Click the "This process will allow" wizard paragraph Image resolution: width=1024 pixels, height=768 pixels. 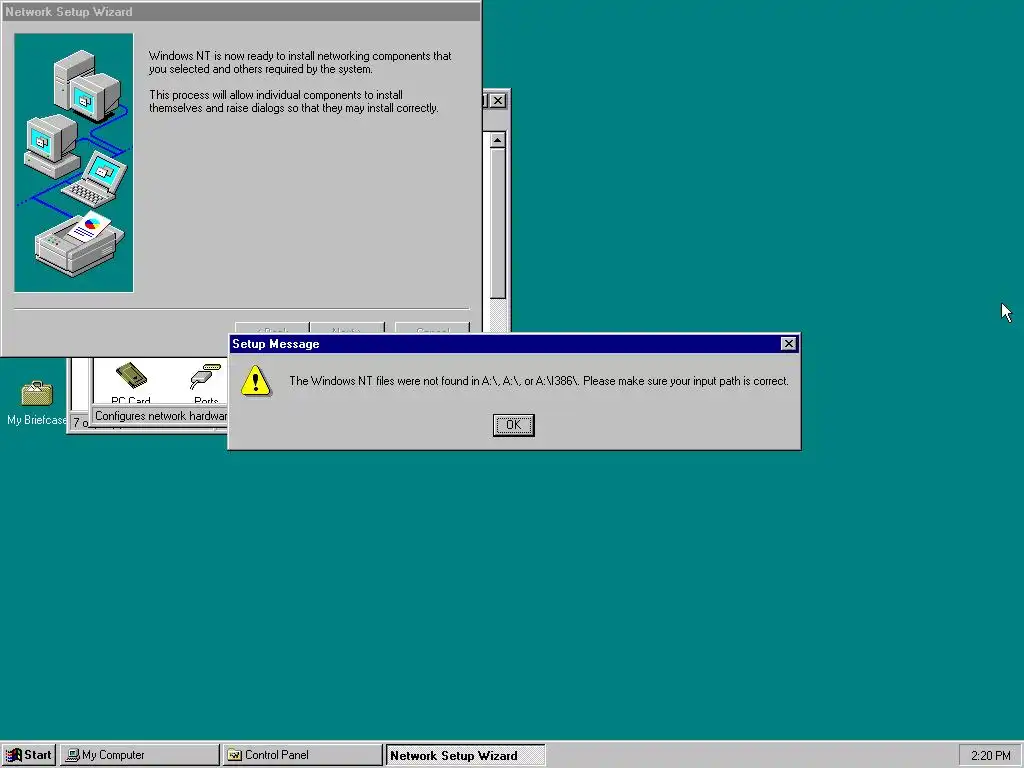(x=293, y=101)
